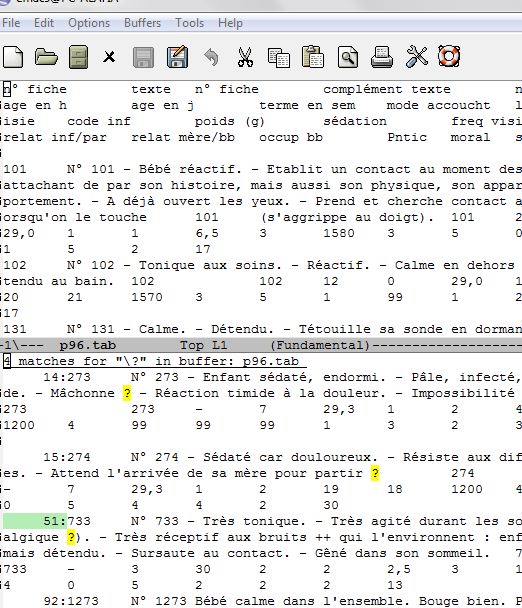Open a file with the folder icon

(x=46, y=57)
